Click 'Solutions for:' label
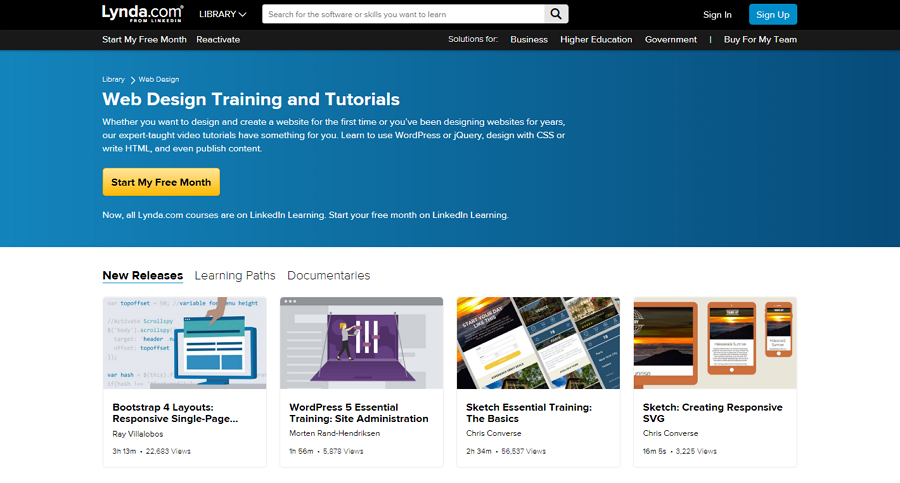Image resolution: width=900 pixels, height=483 pixels. point(473,39)
